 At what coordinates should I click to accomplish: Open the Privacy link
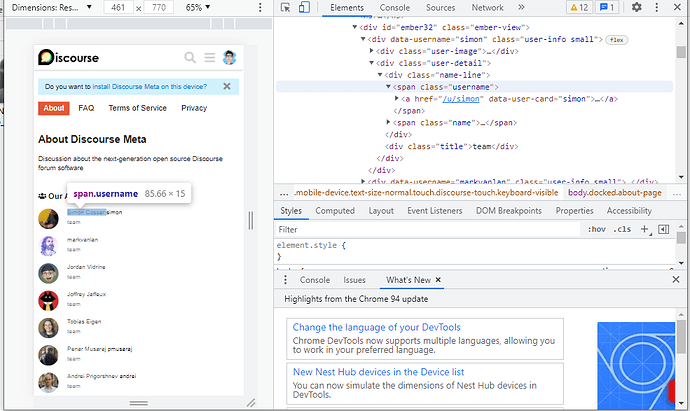(194, 108)
